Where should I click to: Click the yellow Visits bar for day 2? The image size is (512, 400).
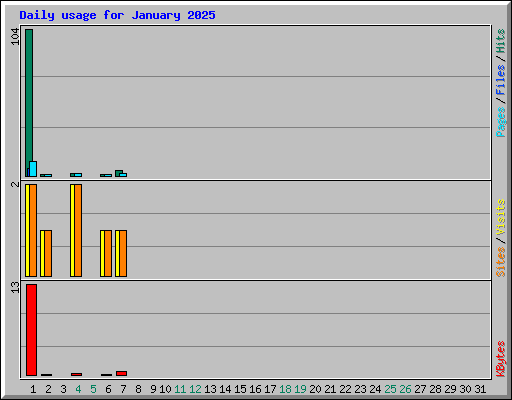point(42,253)
